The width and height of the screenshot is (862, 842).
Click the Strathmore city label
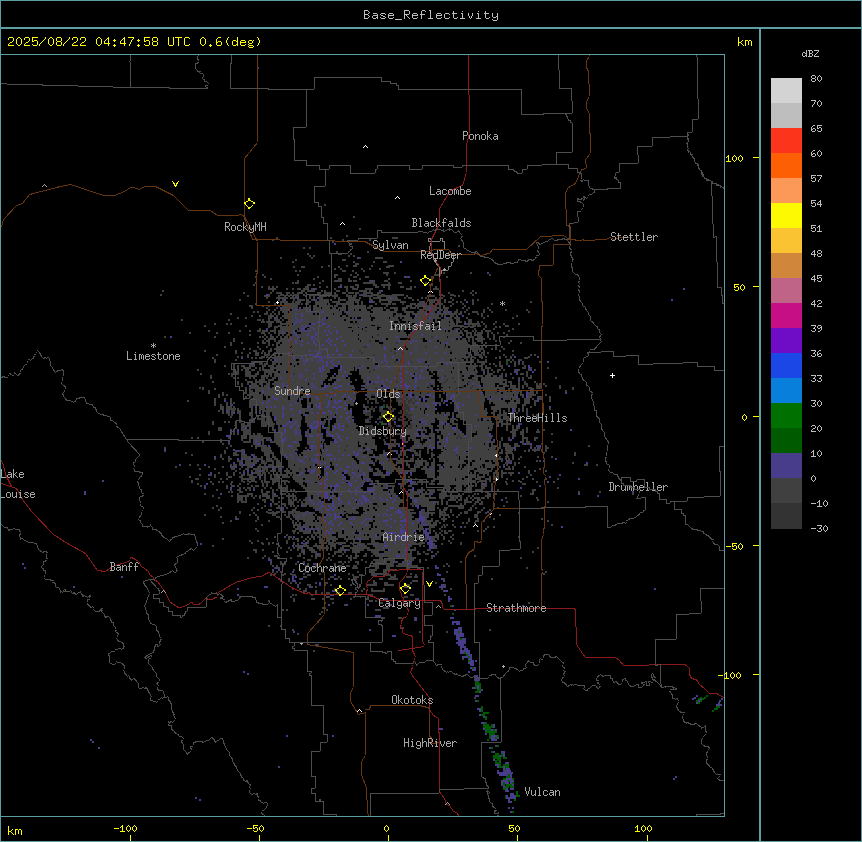pyautogui.click(x=516, y=608)
